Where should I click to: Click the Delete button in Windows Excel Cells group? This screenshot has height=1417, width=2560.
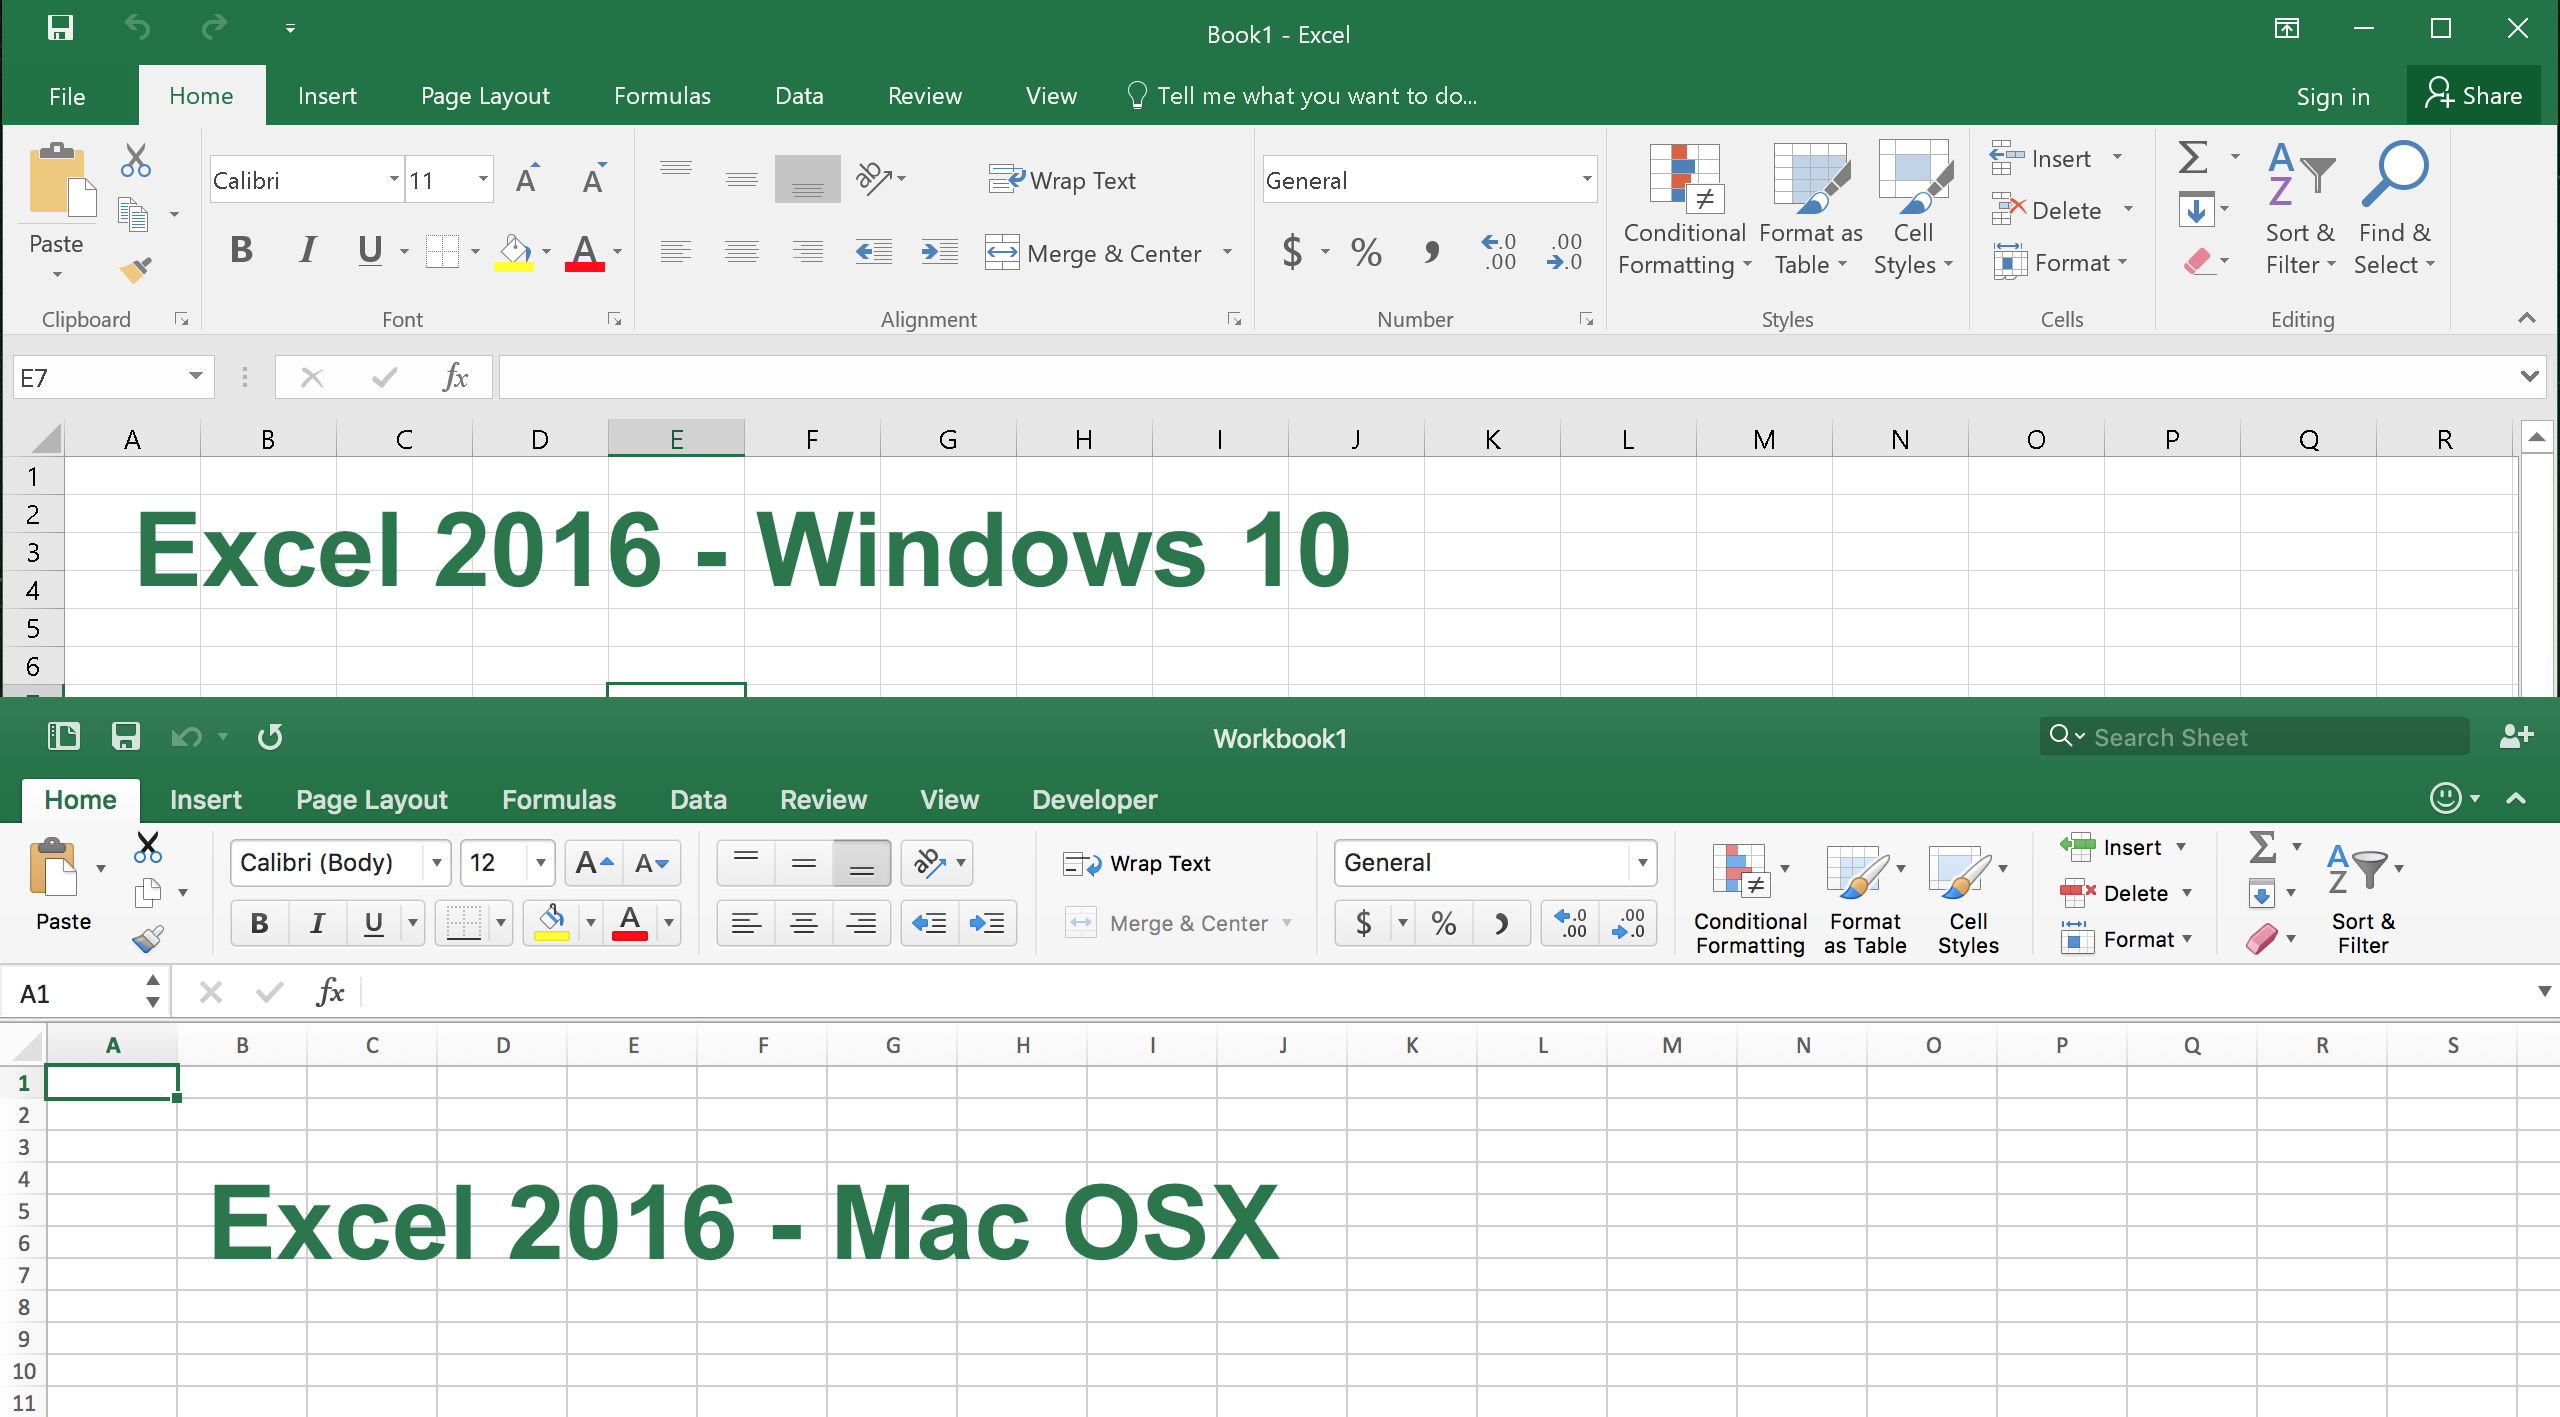(2061, 208)
